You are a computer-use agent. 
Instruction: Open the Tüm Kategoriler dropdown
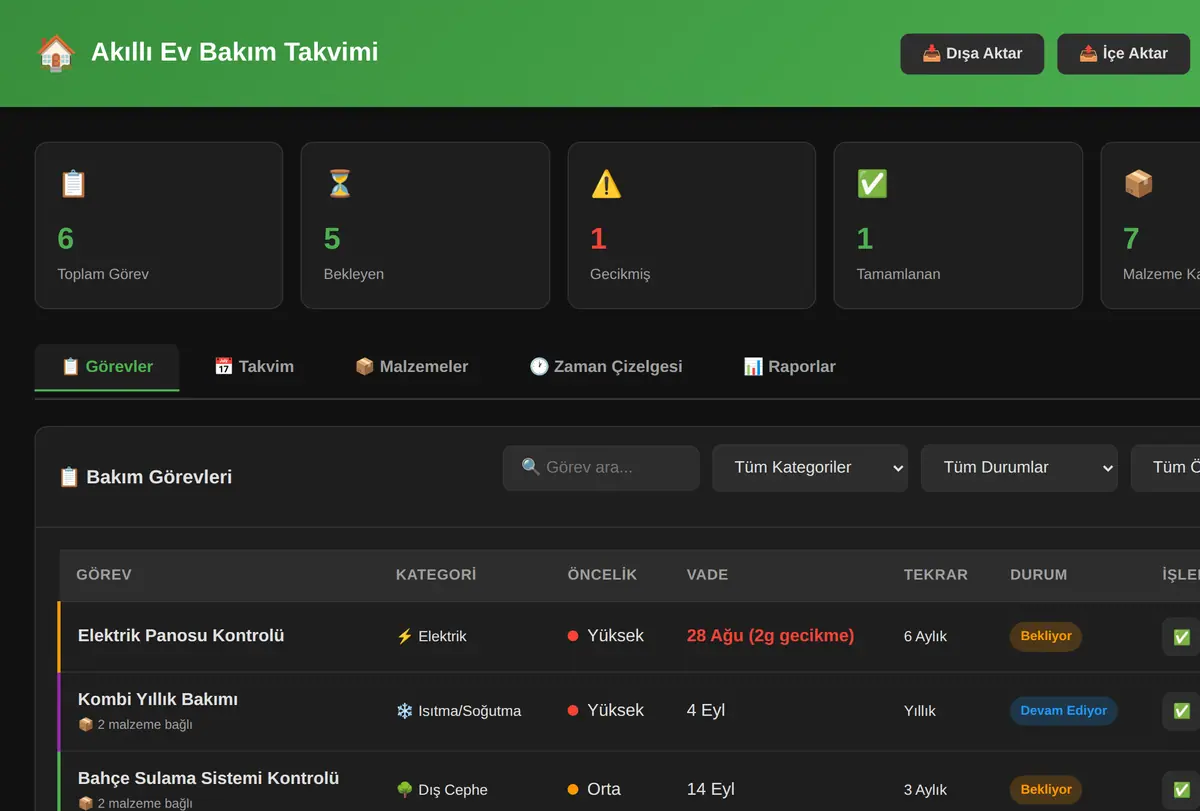click(810, 468)
